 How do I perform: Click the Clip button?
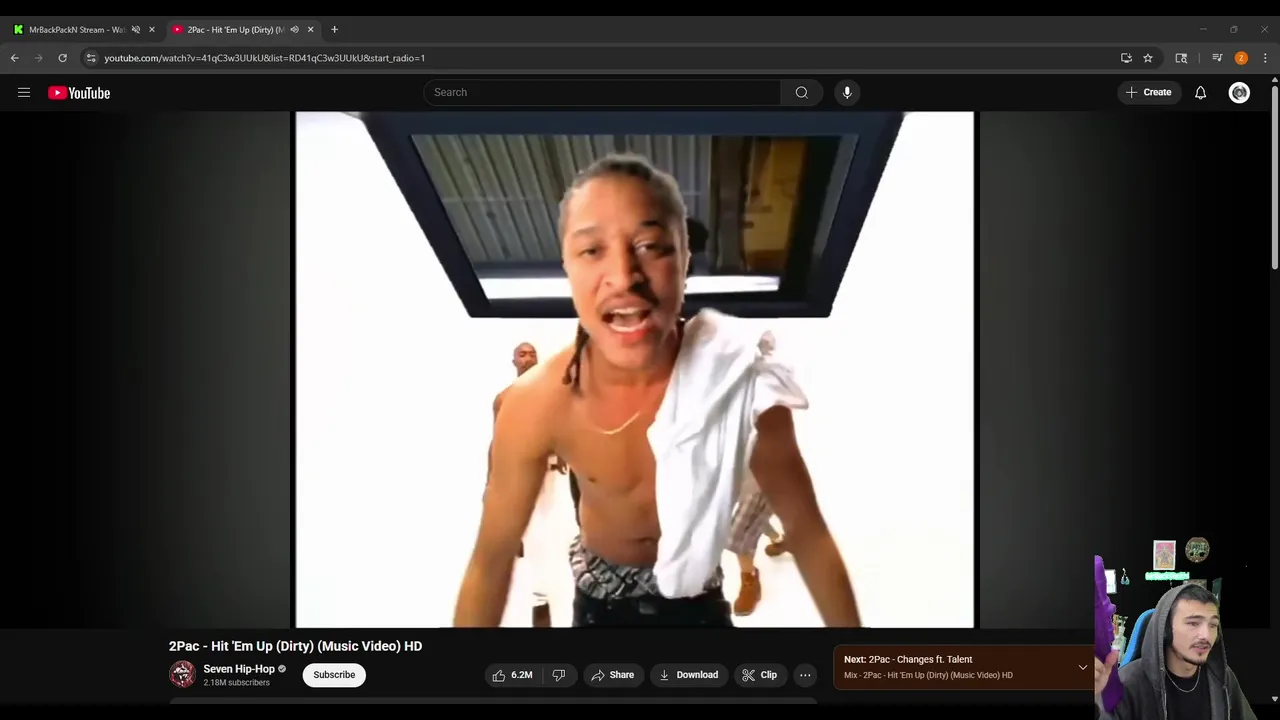click(x=759, y=675)
